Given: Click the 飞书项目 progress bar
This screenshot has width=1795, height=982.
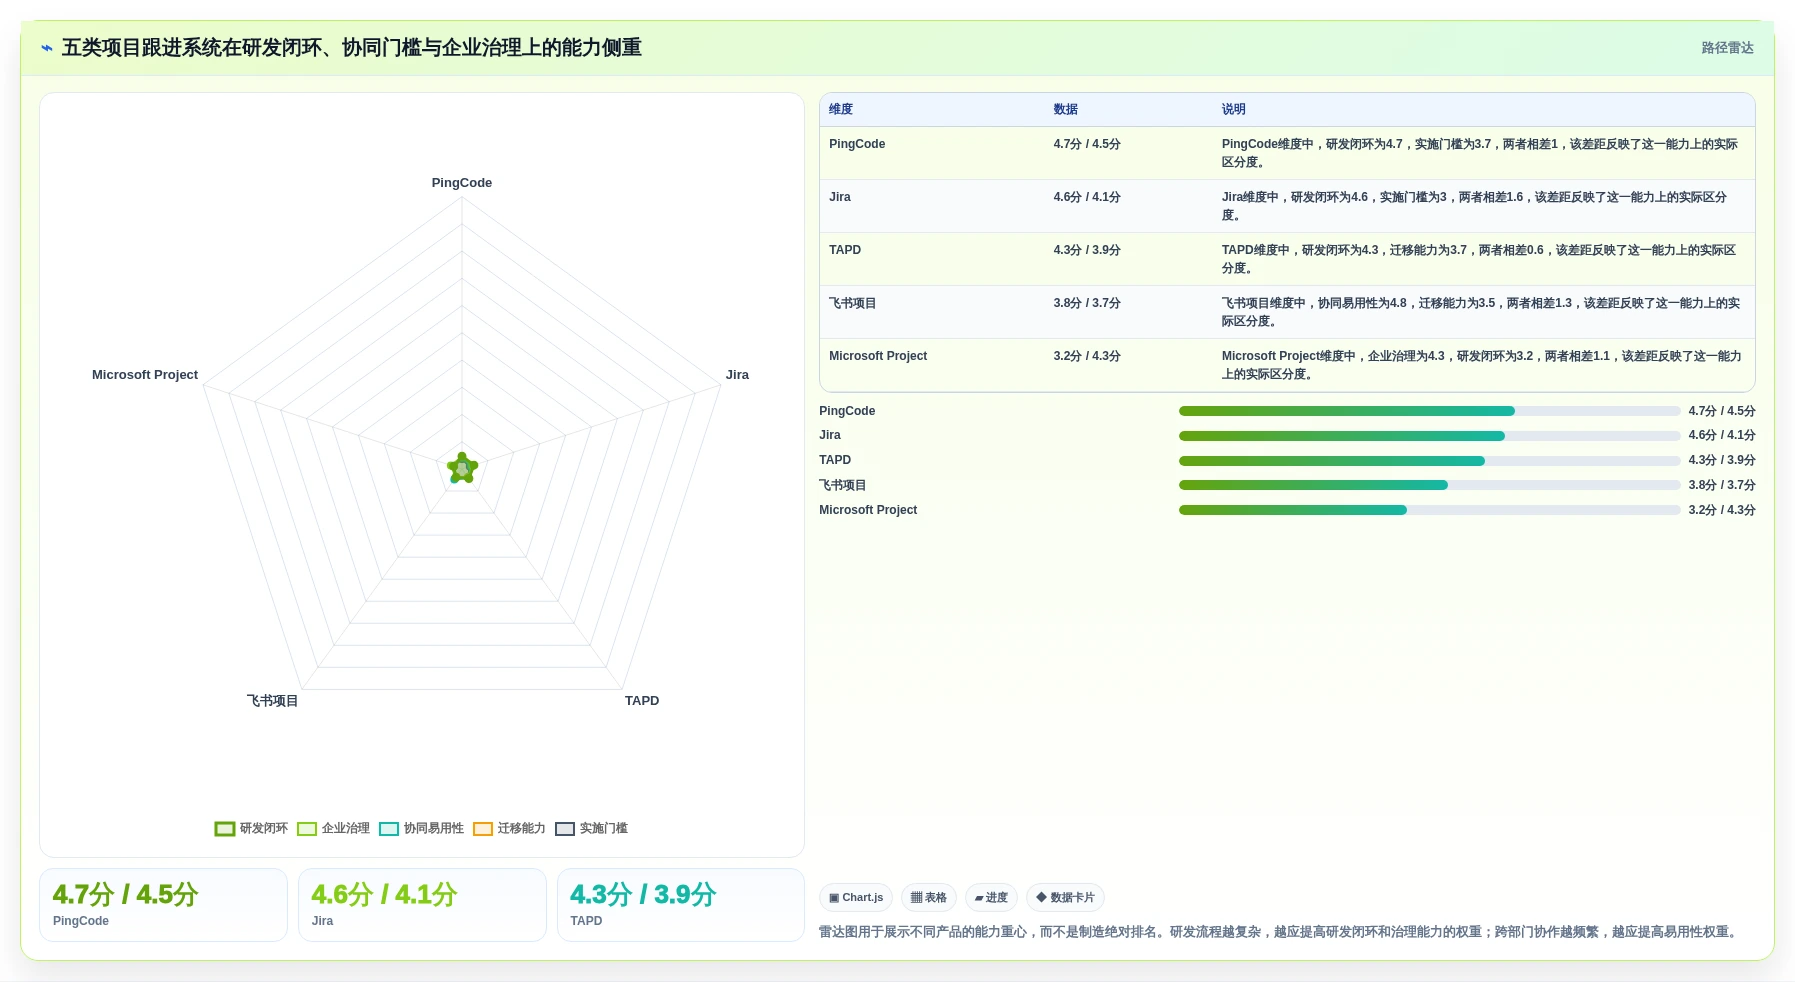Looking at the screenshot, I should tap(1429, 485).
